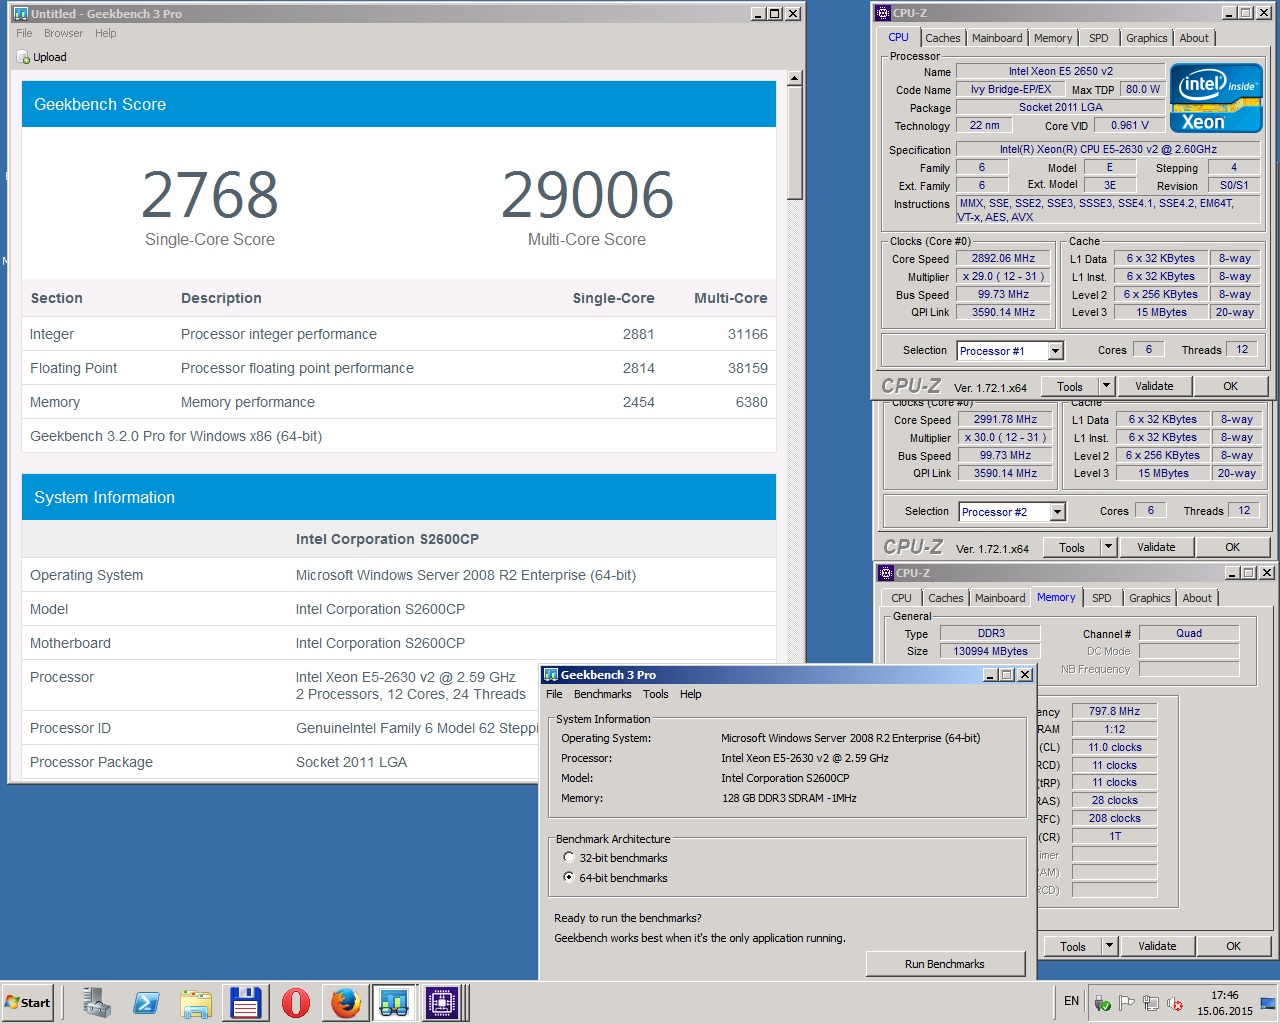Click the 29006 Multi-Core Score

[587, 195]
